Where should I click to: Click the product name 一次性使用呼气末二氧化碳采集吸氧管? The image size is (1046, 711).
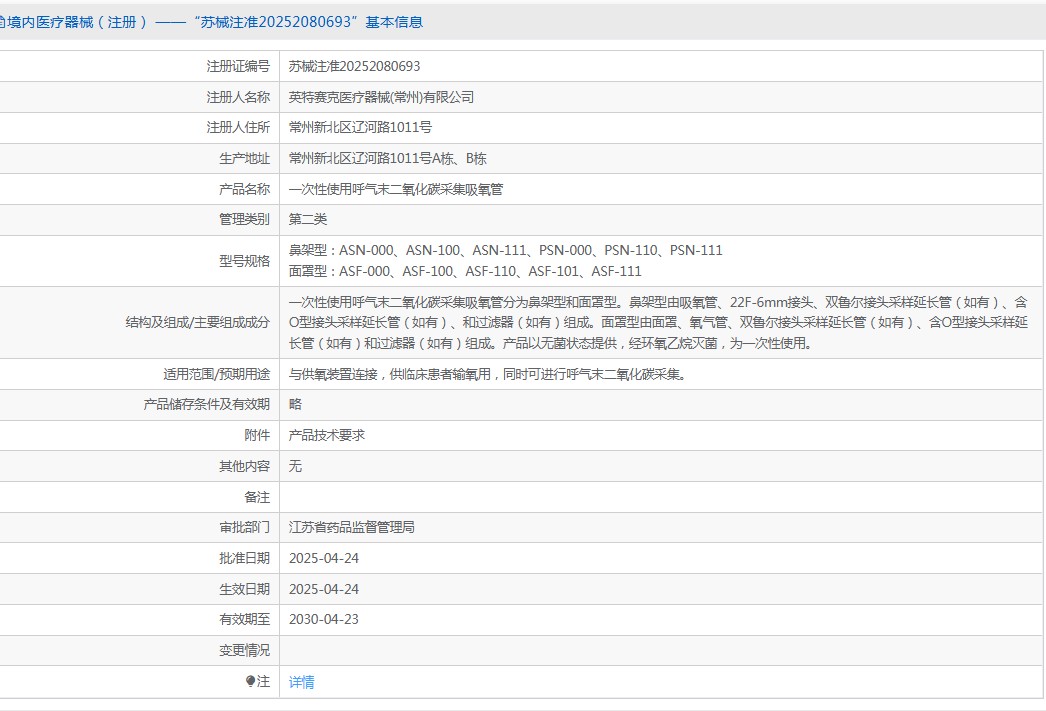pos(396,189)
